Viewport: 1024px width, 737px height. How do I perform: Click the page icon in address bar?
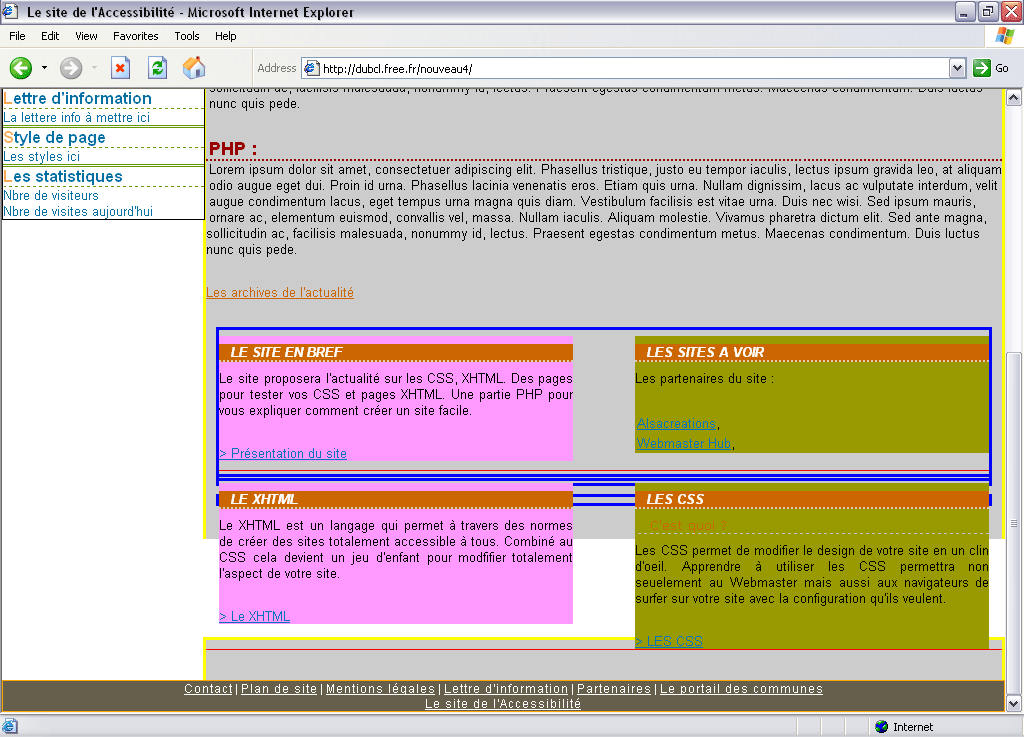(x=312, y=68)
